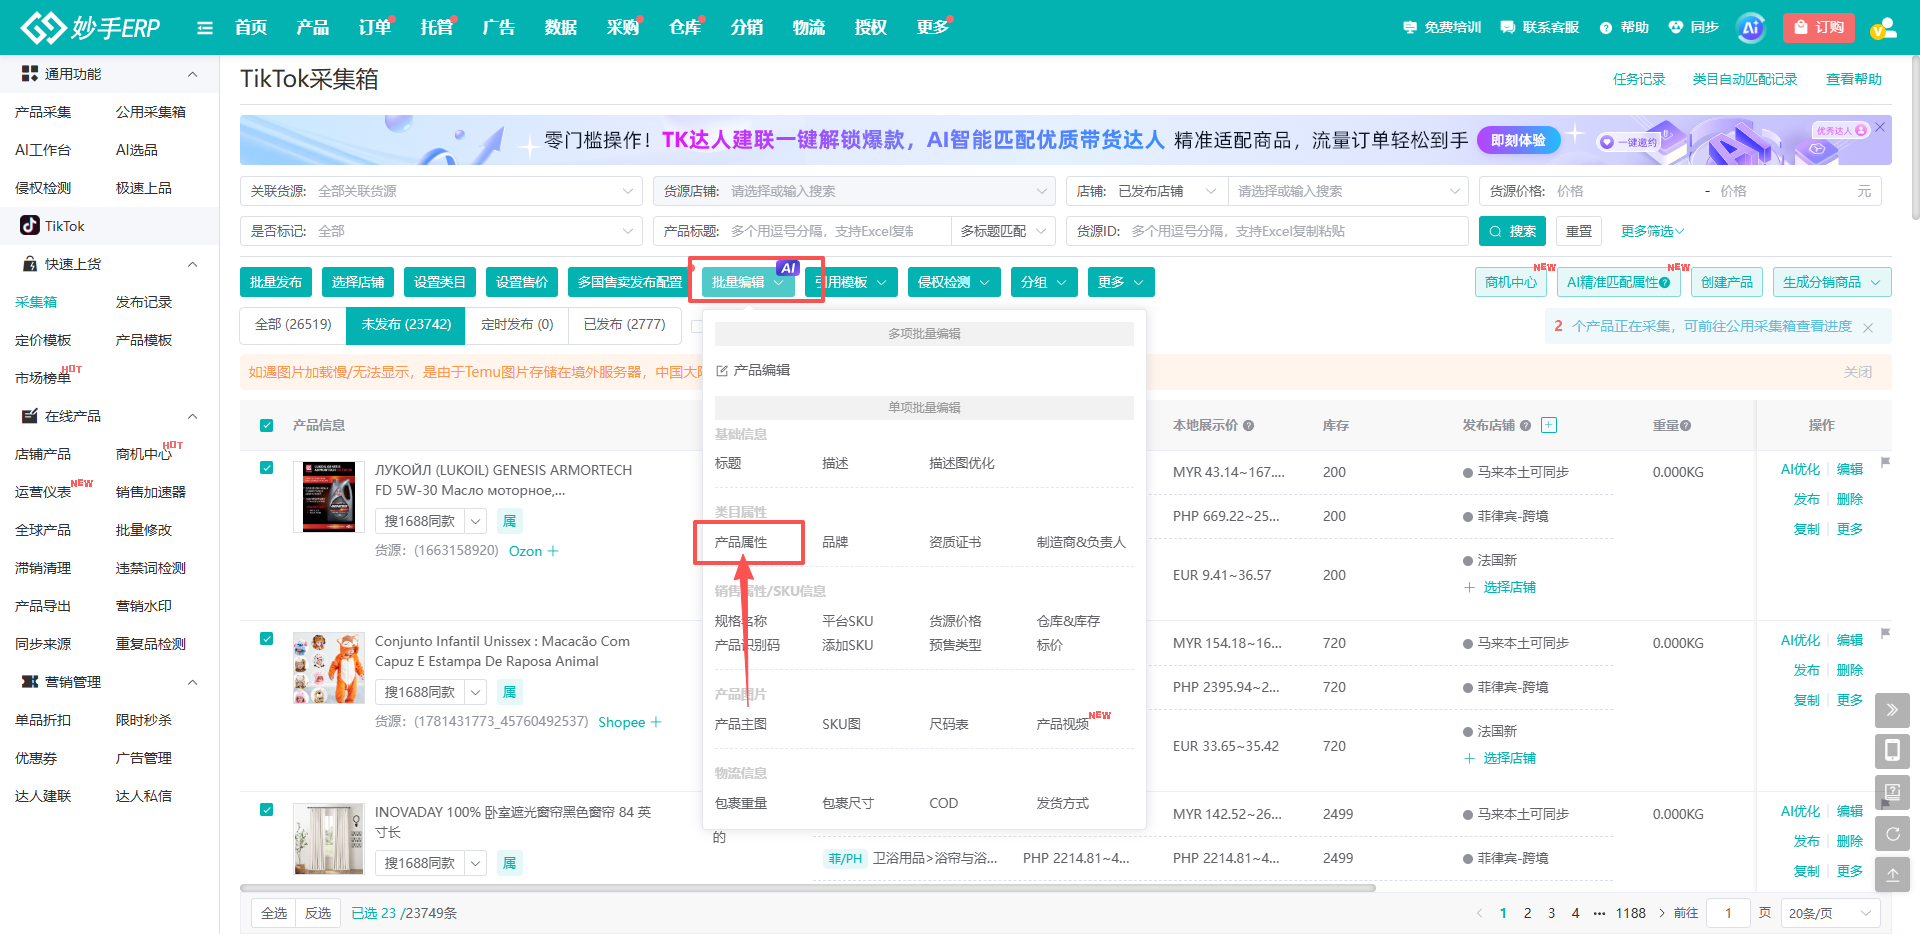Collapse the 通用功能 sidebar section
1920x934 pixels.
193,74
